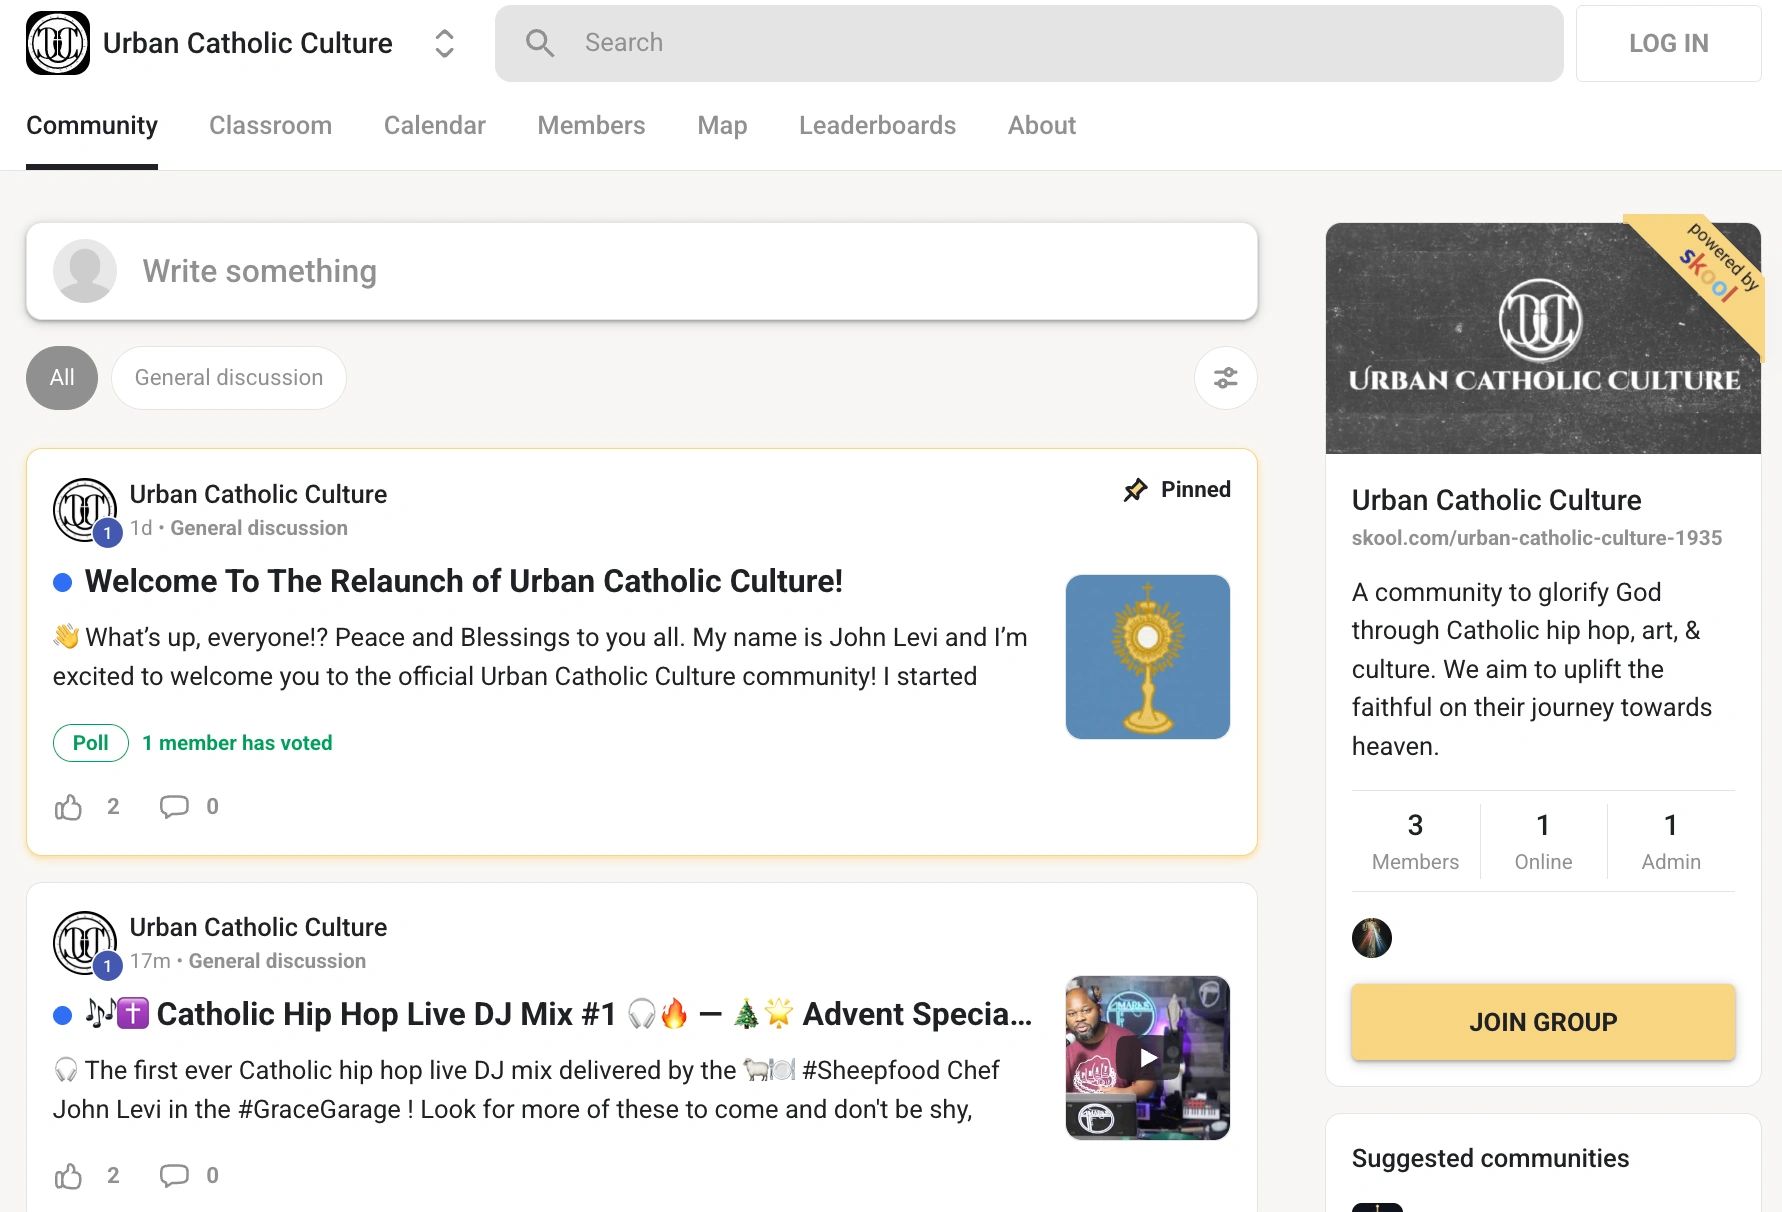Screen dimensions: 1782x1212
Task: Click the JOIN GROUP button
Action: pyautogui.click(x=1542, y=1022)
